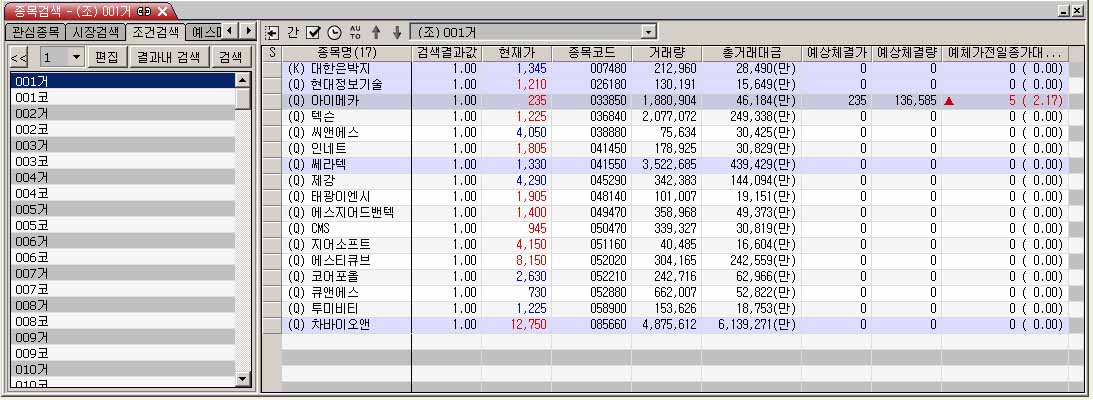The image size is (1093, 400).
Task: Click condition list scrollbar down arrow
Action: (x=243, y=379)
